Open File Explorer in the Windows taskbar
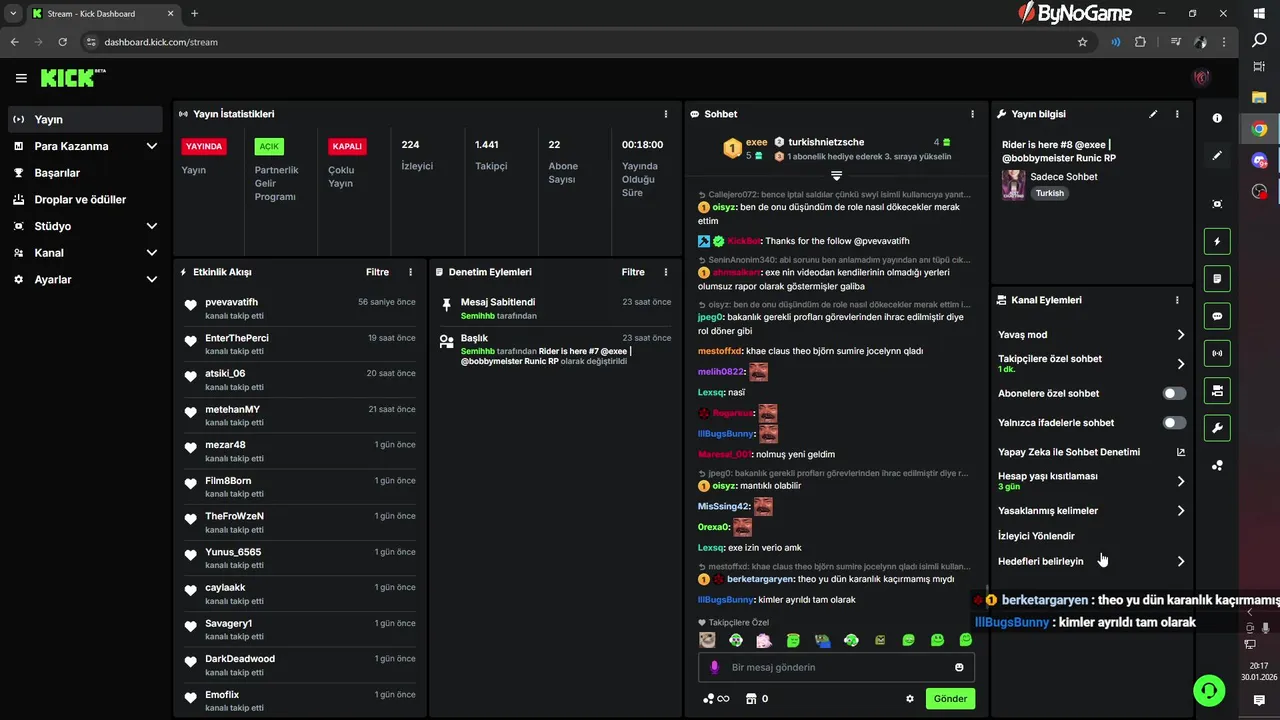This screenshot has width=1280, height=720. [1259, 98]
